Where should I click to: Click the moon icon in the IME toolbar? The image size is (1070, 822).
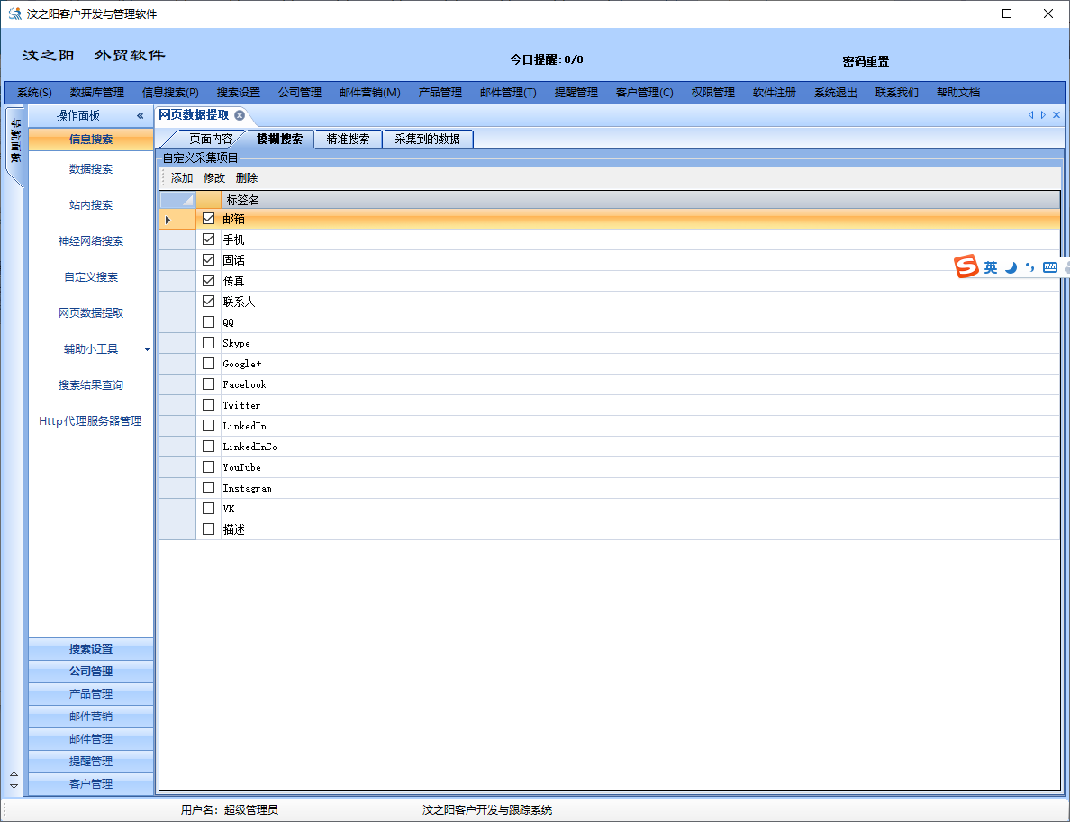point(1011,268)
